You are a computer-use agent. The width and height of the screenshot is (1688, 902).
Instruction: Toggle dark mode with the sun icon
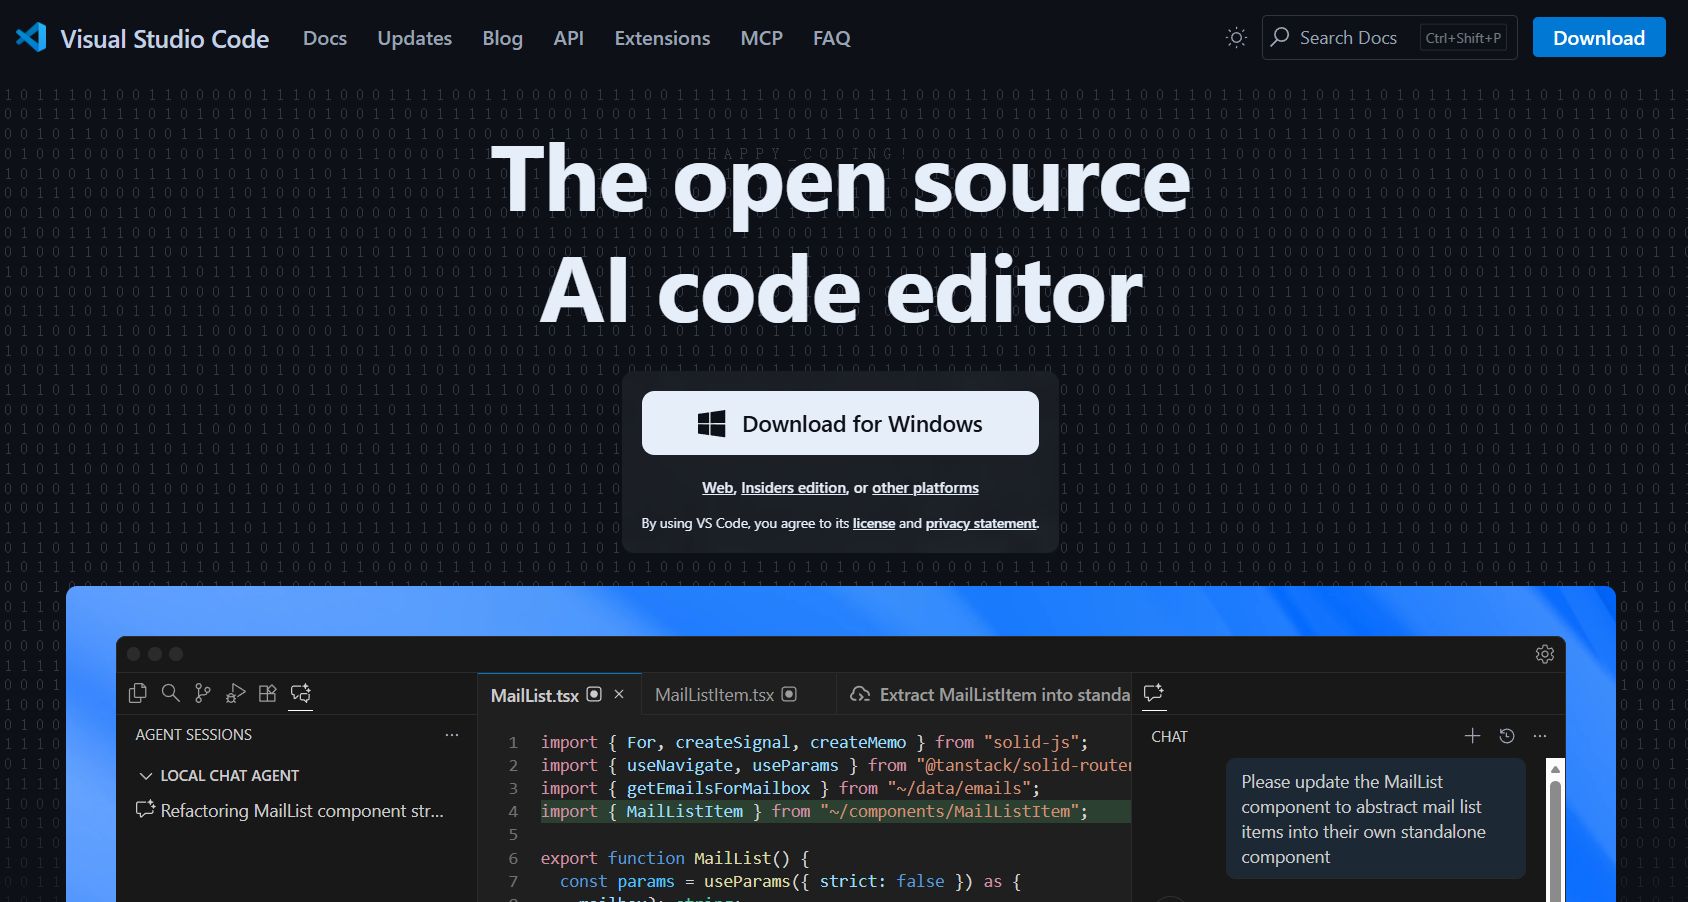[1236, 37]
